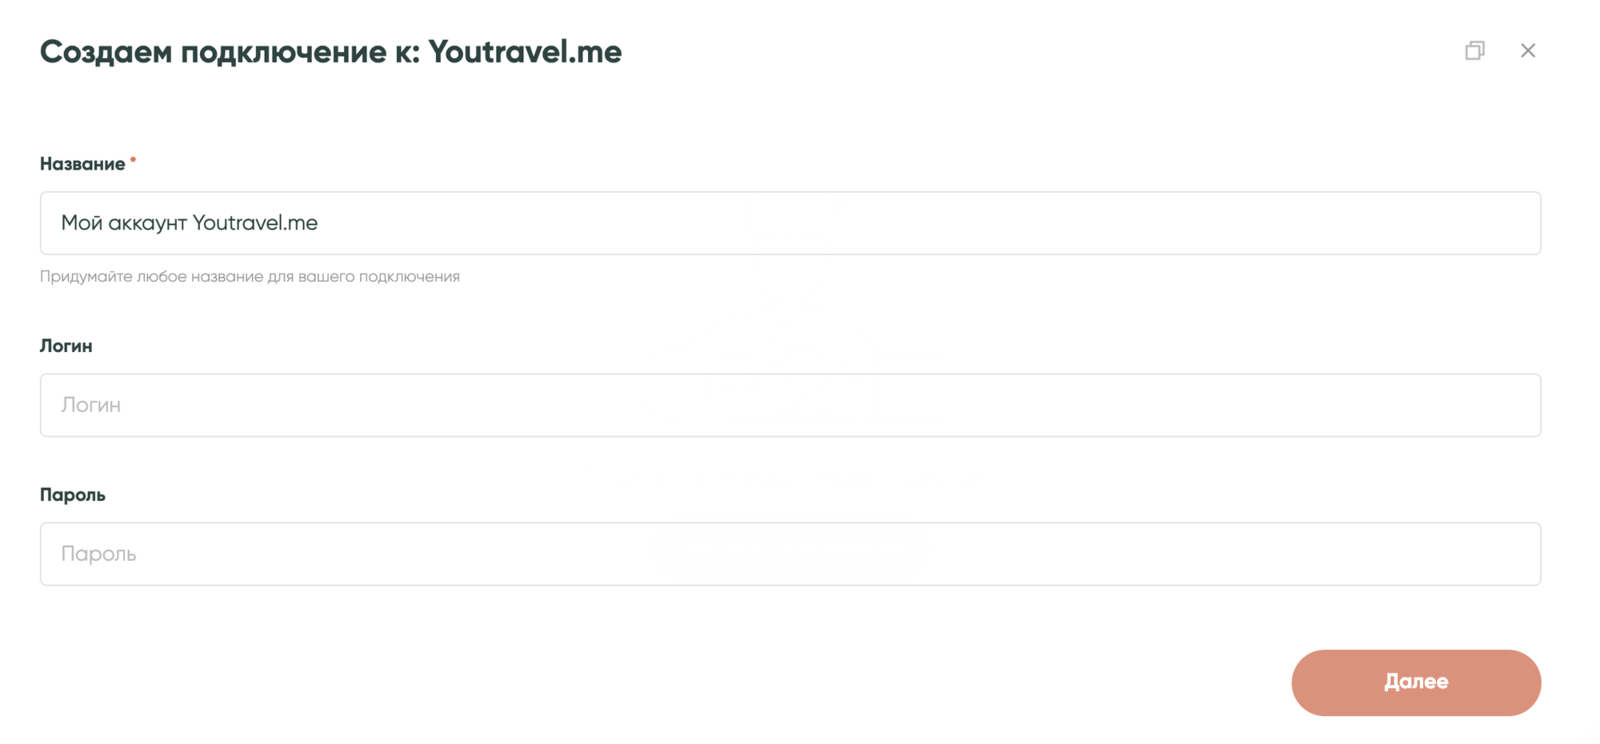The height and width of the screenshot is (744, 1600).
Task: Click the bold Название field label
Action: point(82,164)
